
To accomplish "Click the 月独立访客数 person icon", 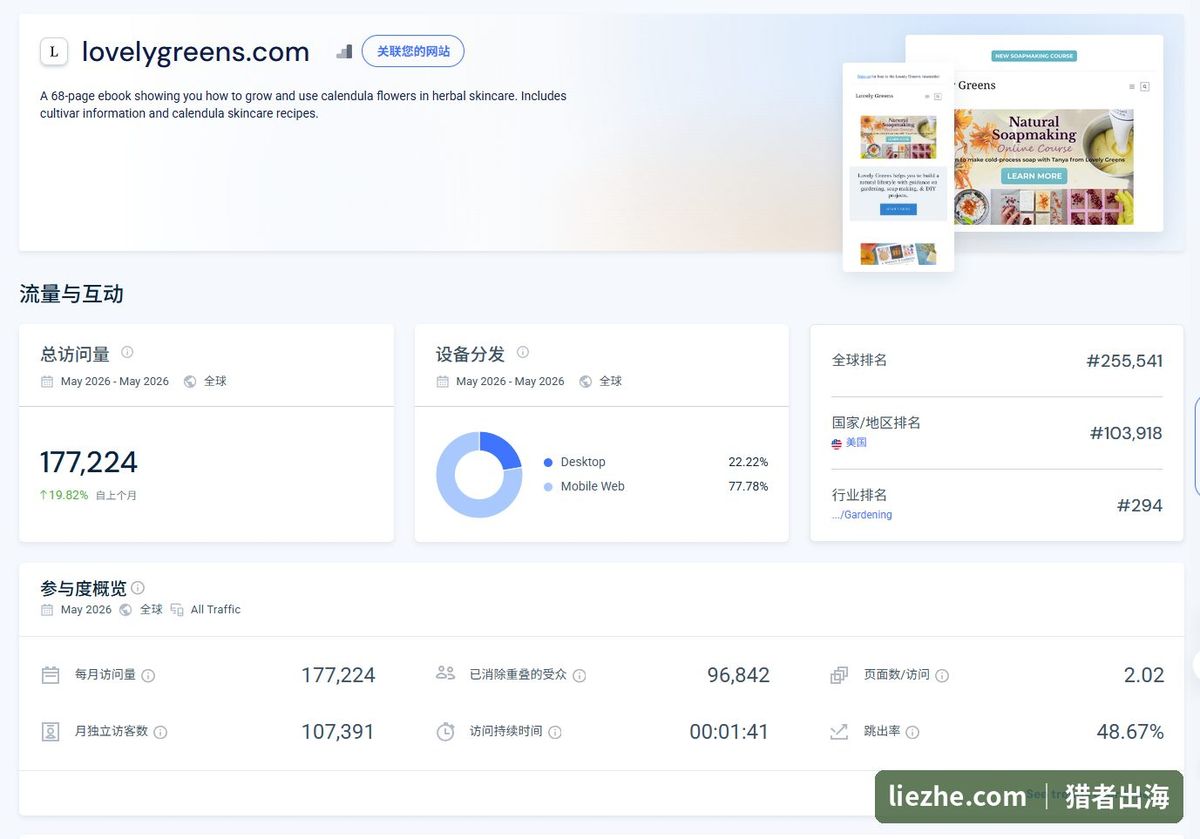I will 51,732.
